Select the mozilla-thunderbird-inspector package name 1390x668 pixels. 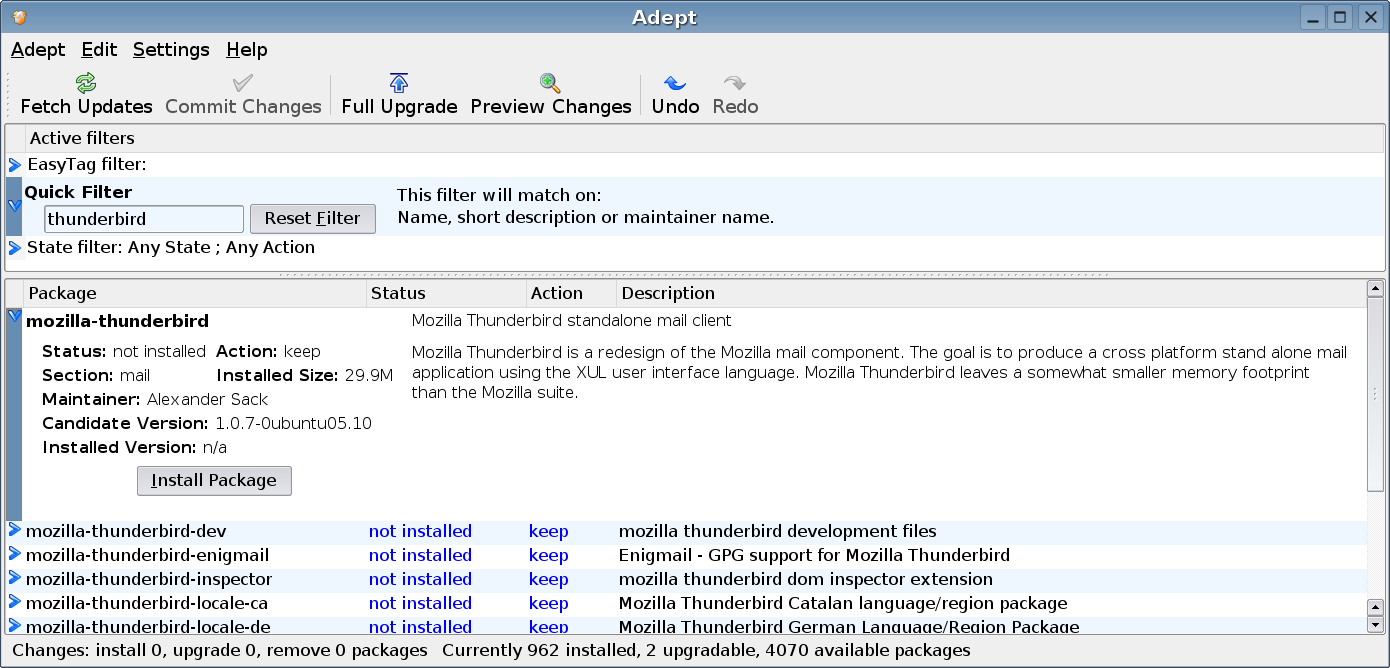point(149,579)
